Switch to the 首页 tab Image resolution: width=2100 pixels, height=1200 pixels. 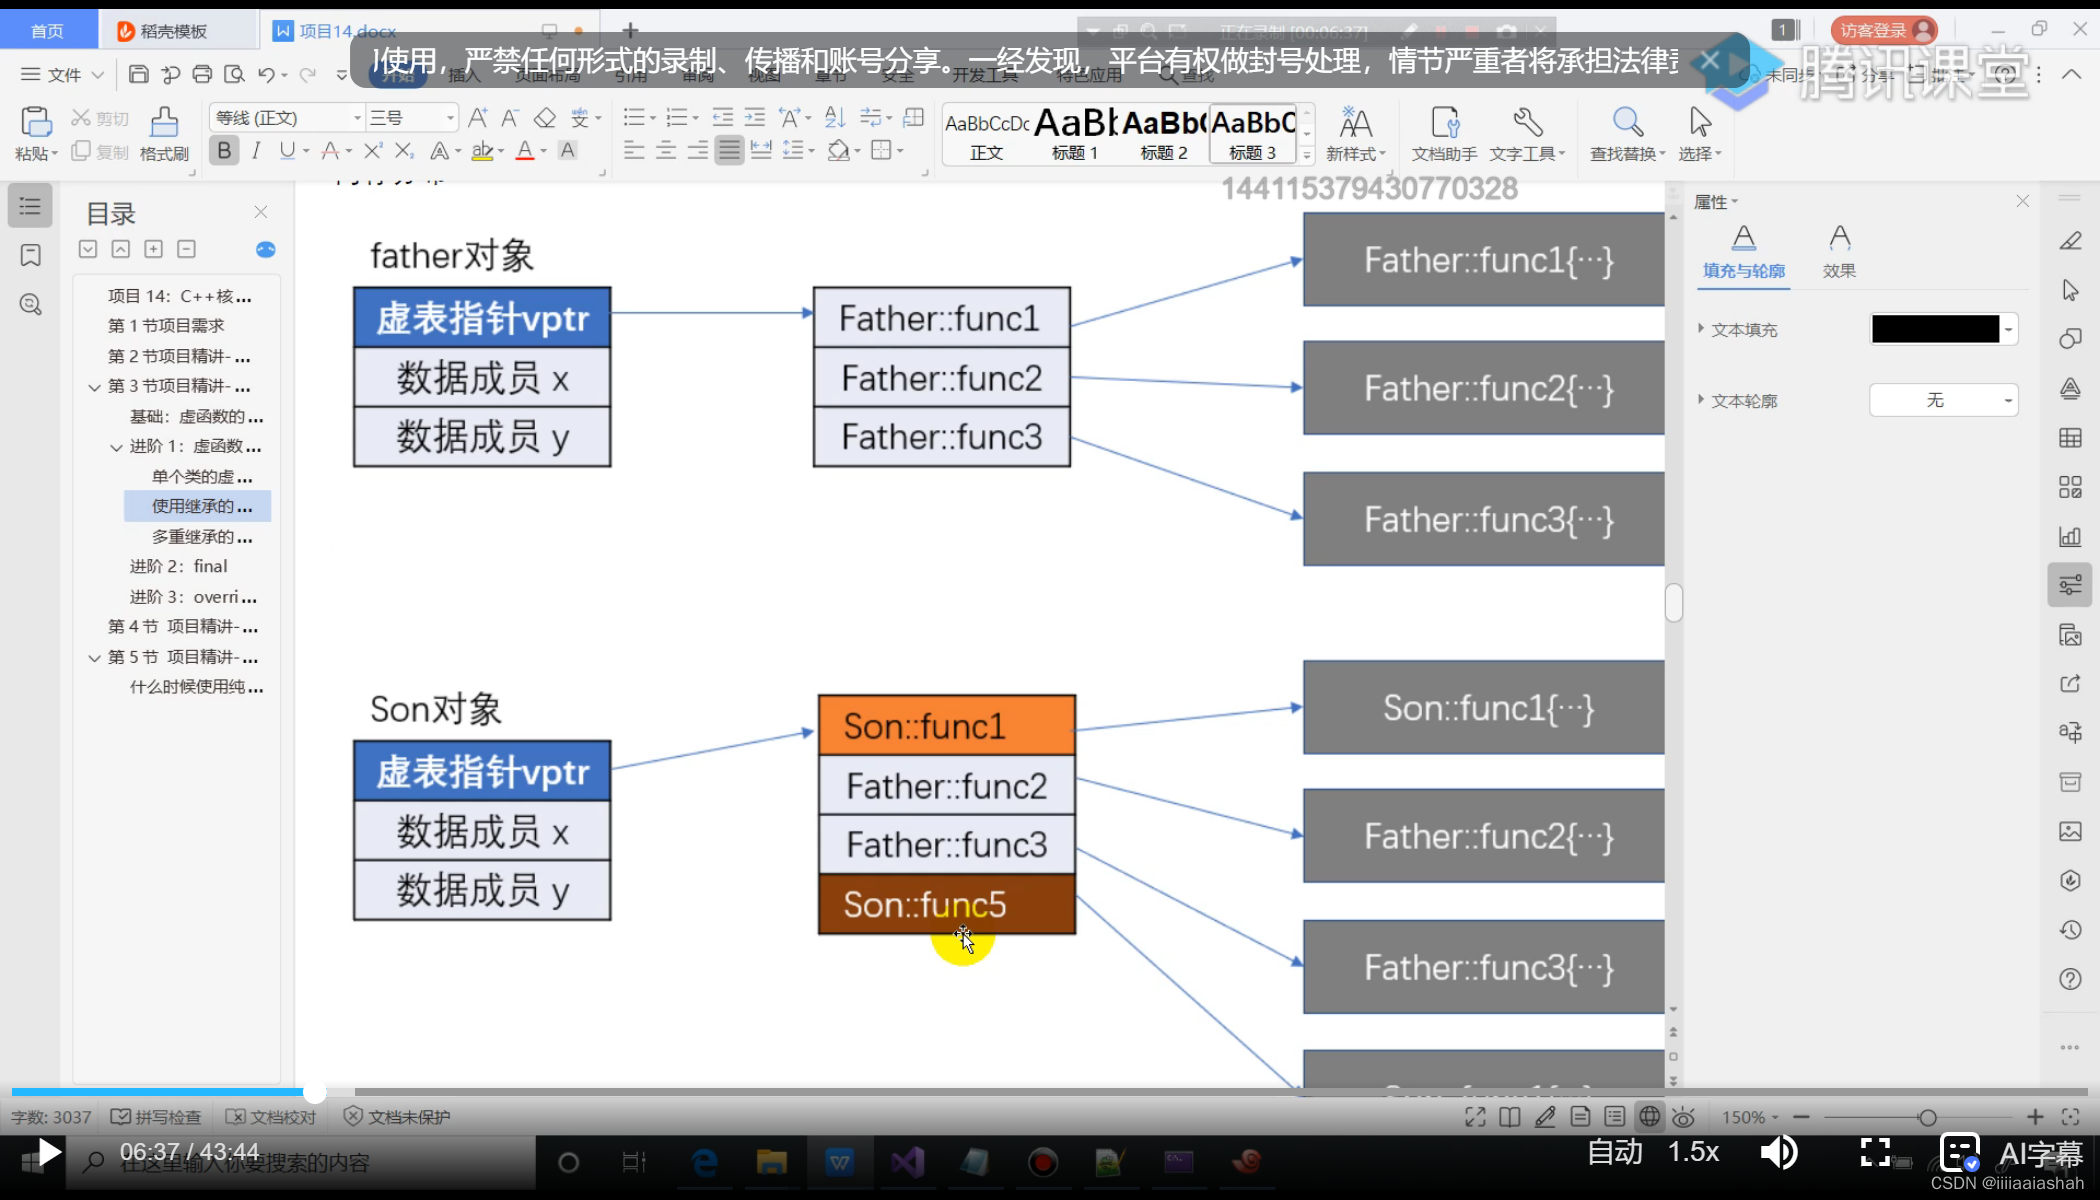pyautogui.click(x=47, y=31)
